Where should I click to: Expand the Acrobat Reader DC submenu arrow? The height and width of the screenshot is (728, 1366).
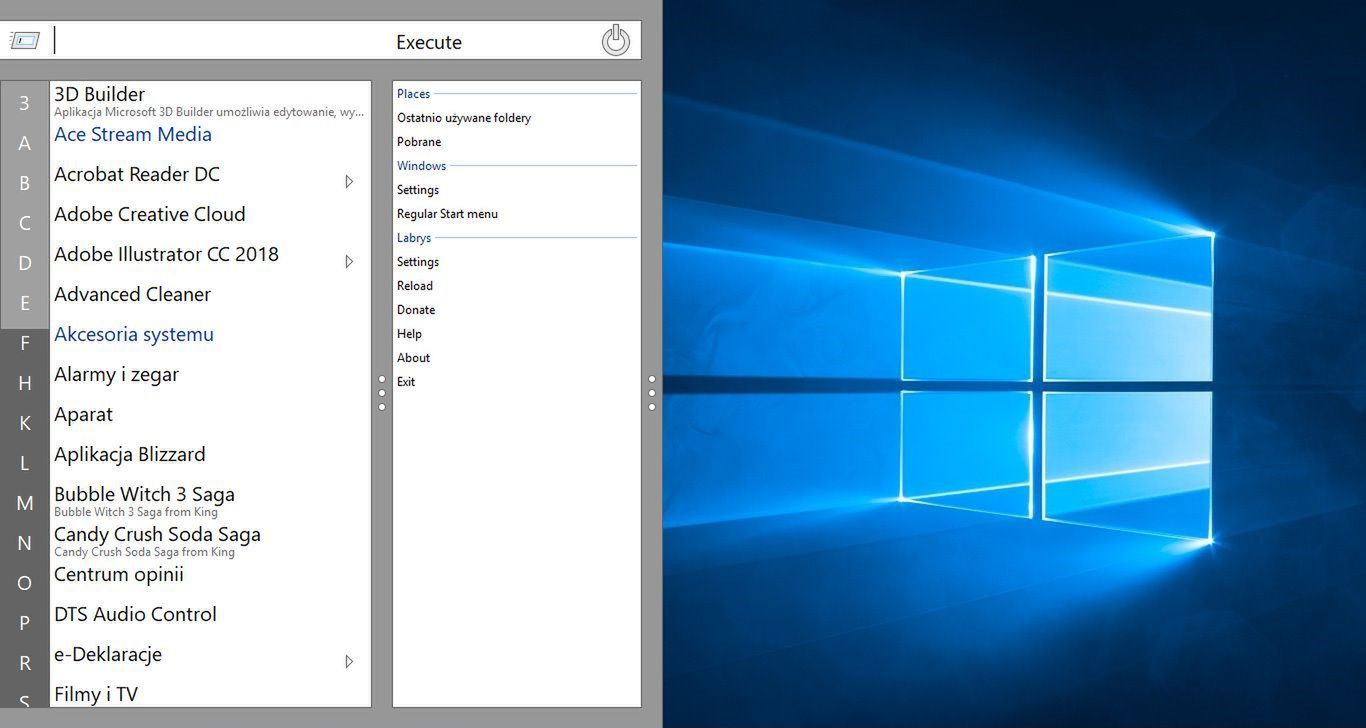[349, 182]
